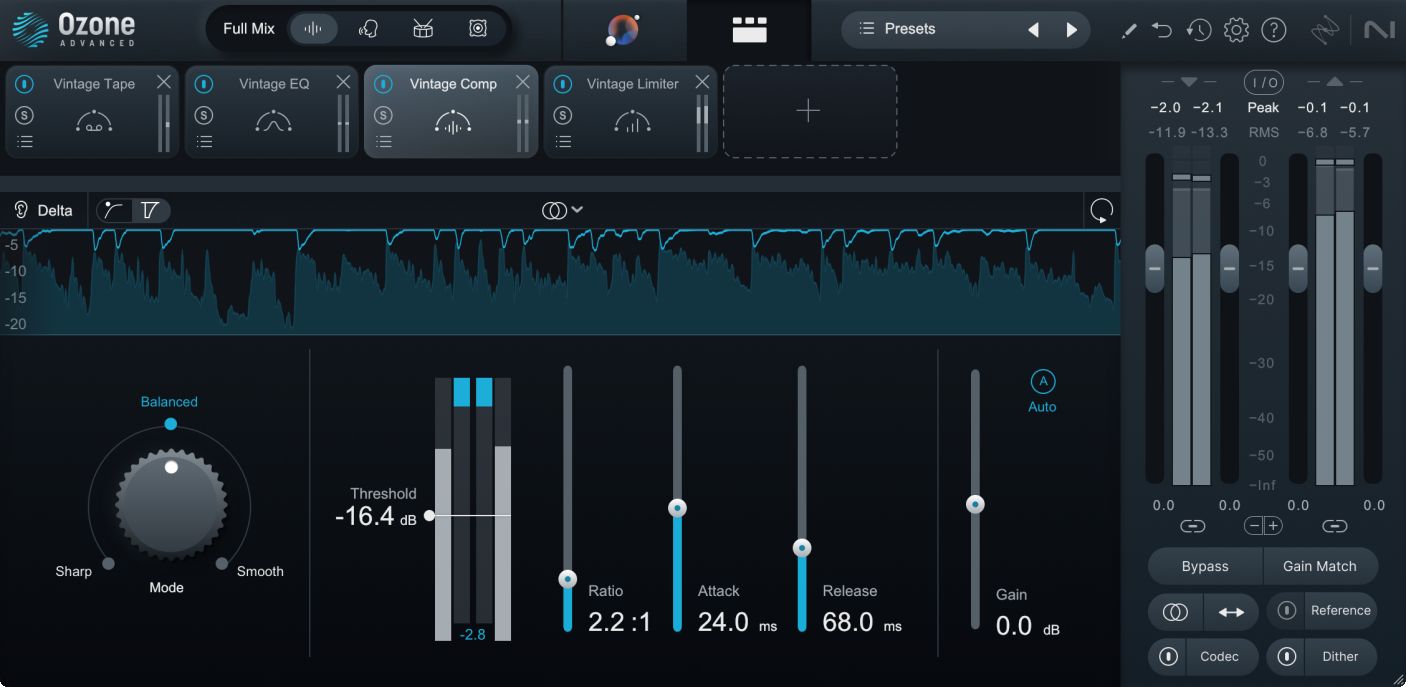
Task: Open Vintage Tape module preset list
Action: pyautogui.click(x=25, y=142)
